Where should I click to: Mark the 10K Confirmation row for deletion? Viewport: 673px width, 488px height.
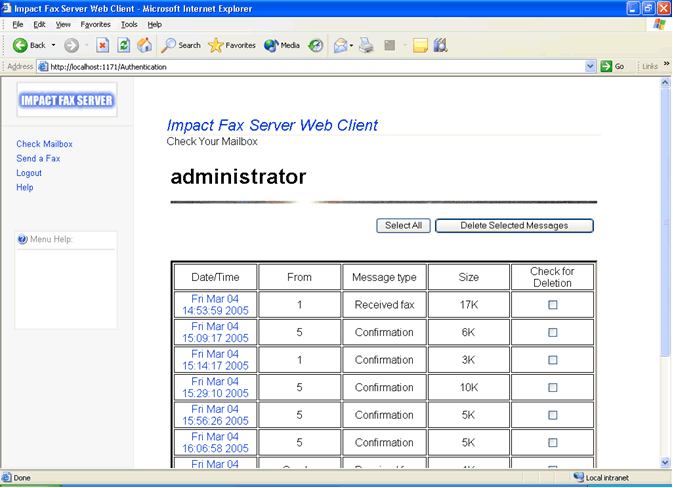tap(552, 388)
